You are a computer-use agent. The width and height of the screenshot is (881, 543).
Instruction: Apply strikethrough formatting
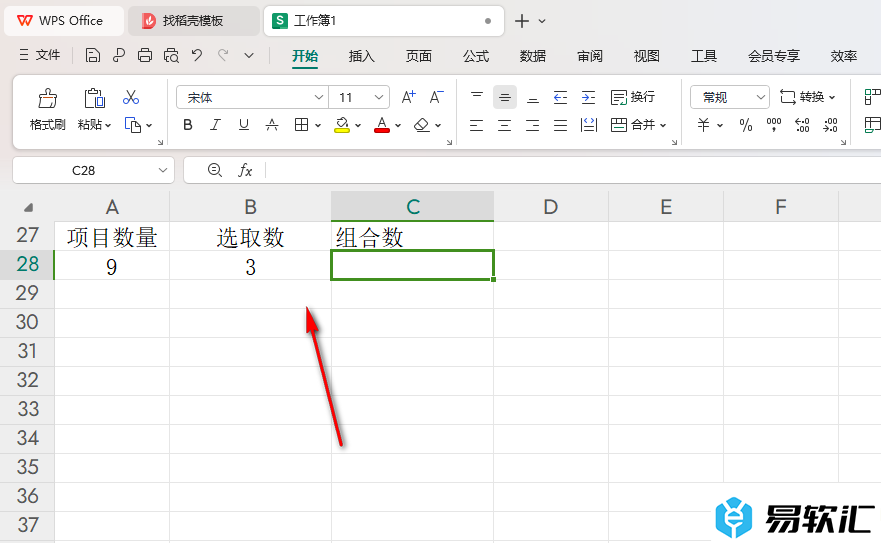point(272,125)
